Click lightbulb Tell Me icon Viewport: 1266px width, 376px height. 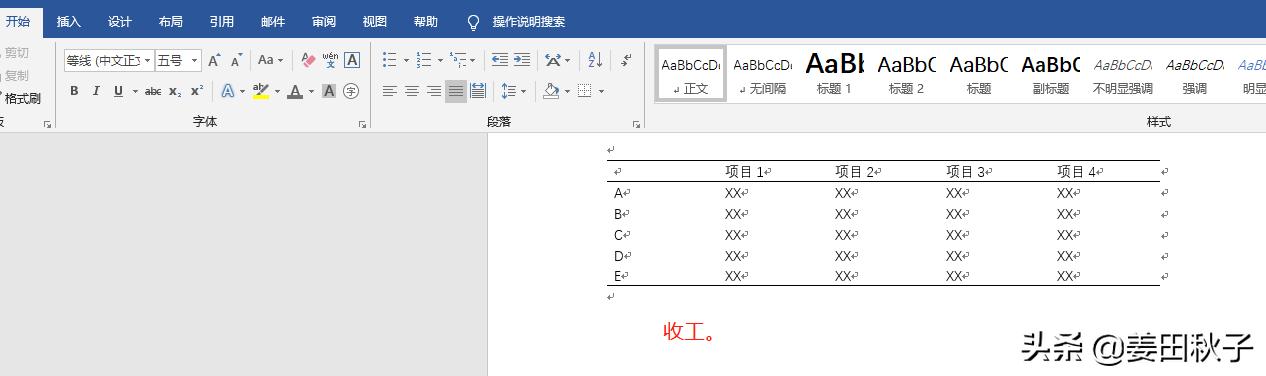coord(473,22)
